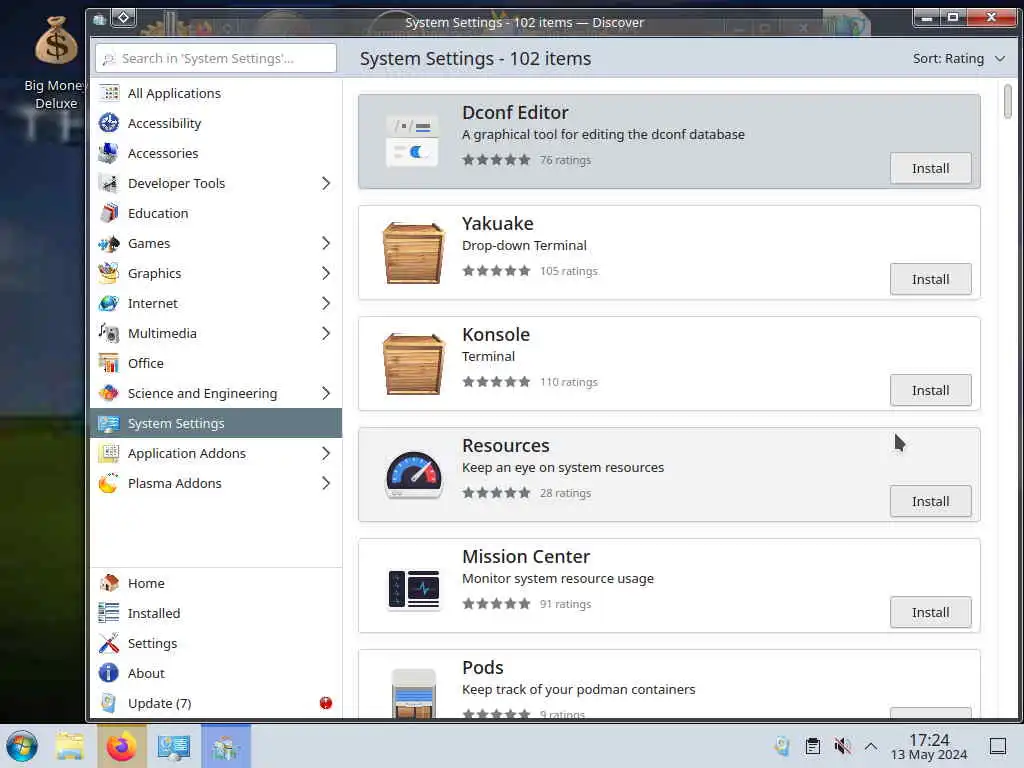1024x768 pixels.
Task: Click the Accessibility category icon
Action: 109,123
